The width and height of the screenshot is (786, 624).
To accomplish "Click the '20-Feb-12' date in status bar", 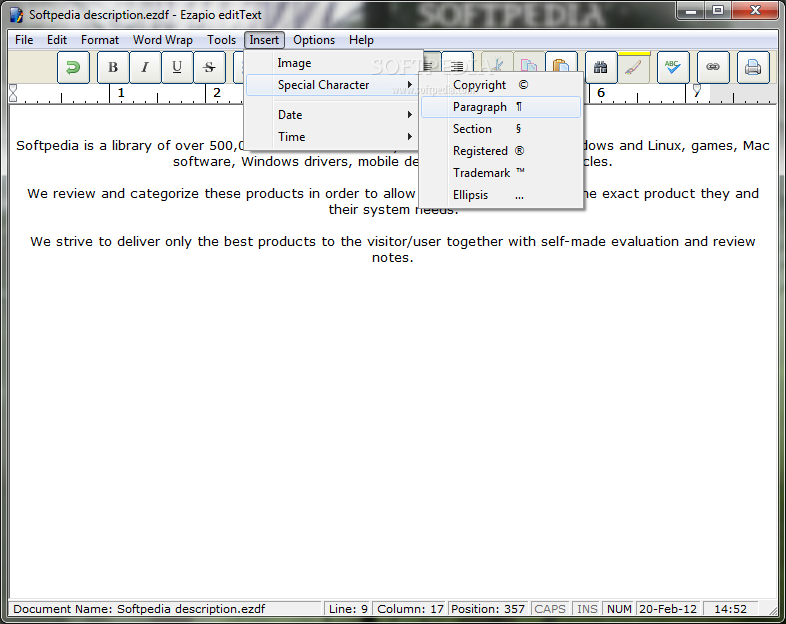I will (x=668, y=609).
